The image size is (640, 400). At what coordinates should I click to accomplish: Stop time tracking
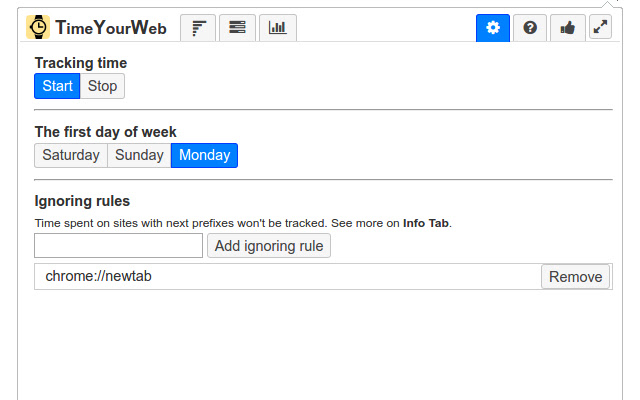coord(102,86)
